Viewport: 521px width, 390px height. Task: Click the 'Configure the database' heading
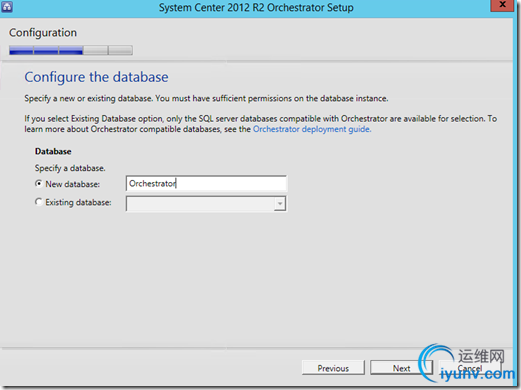(96, 77)
